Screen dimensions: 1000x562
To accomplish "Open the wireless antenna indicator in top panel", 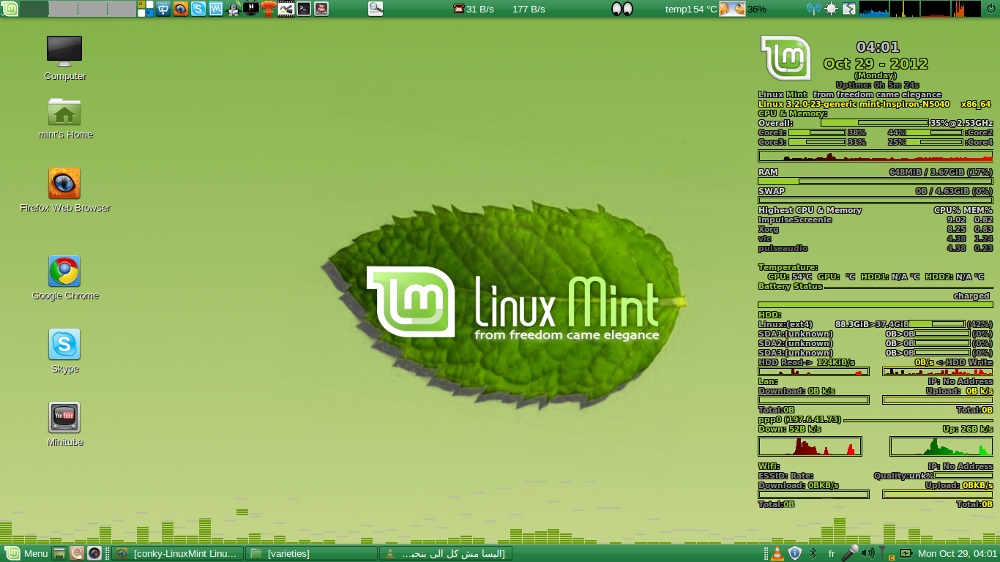I will [814, 9].
